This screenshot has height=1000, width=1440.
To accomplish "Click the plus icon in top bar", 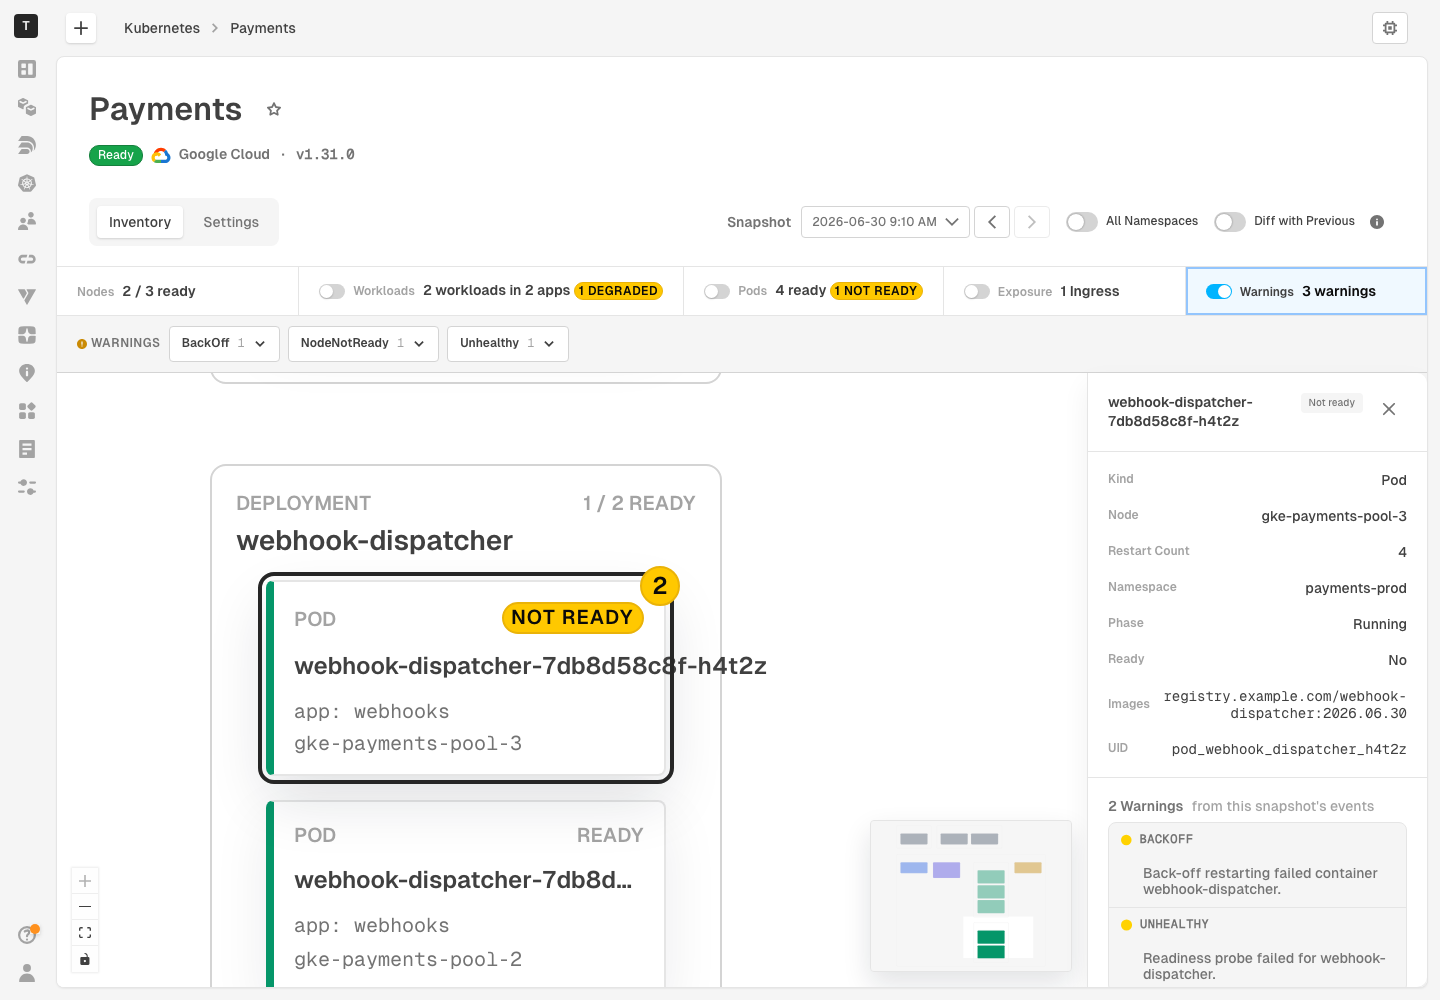I will click(81, 28).
